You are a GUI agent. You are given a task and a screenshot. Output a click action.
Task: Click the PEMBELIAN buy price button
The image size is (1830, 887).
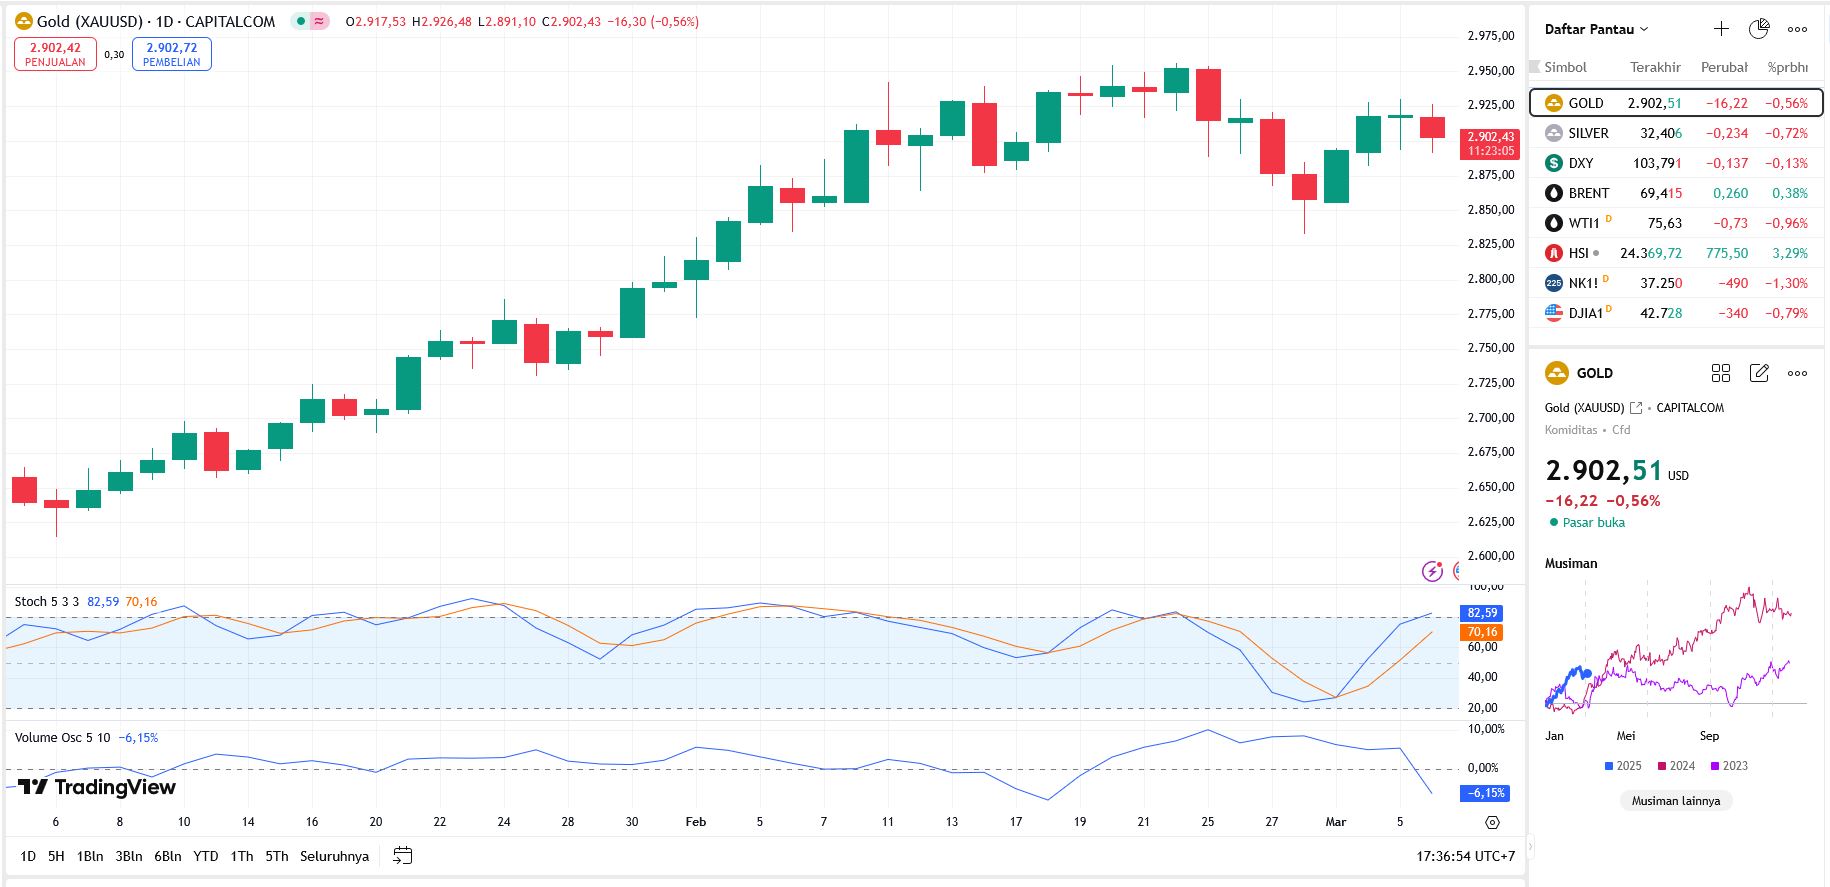[x=171, y=54]
